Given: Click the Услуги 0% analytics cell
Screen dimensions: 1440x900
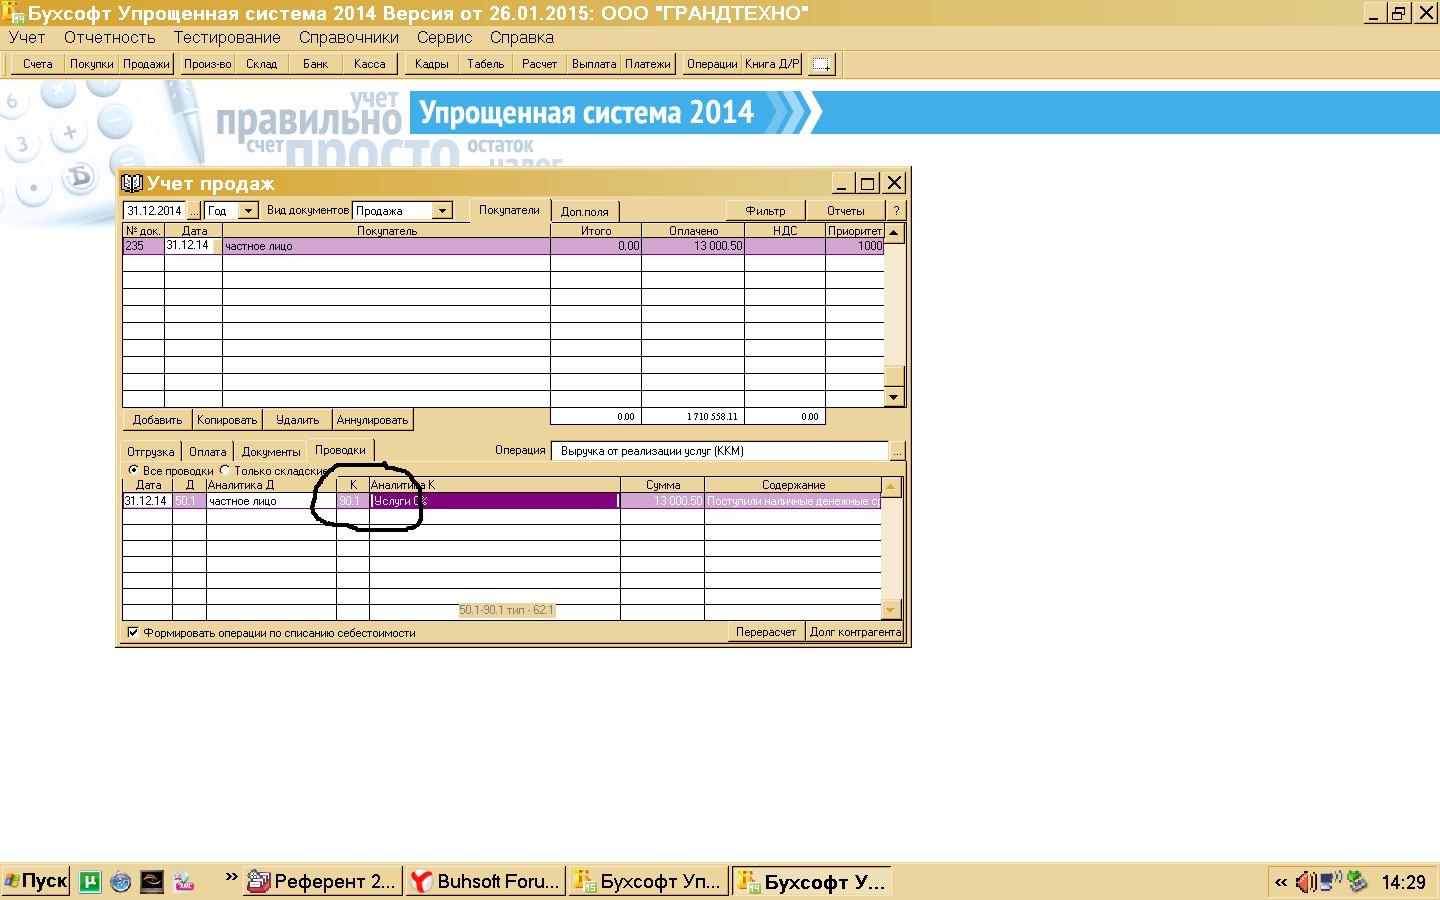Looking at the screenshot, I should 494,501.
